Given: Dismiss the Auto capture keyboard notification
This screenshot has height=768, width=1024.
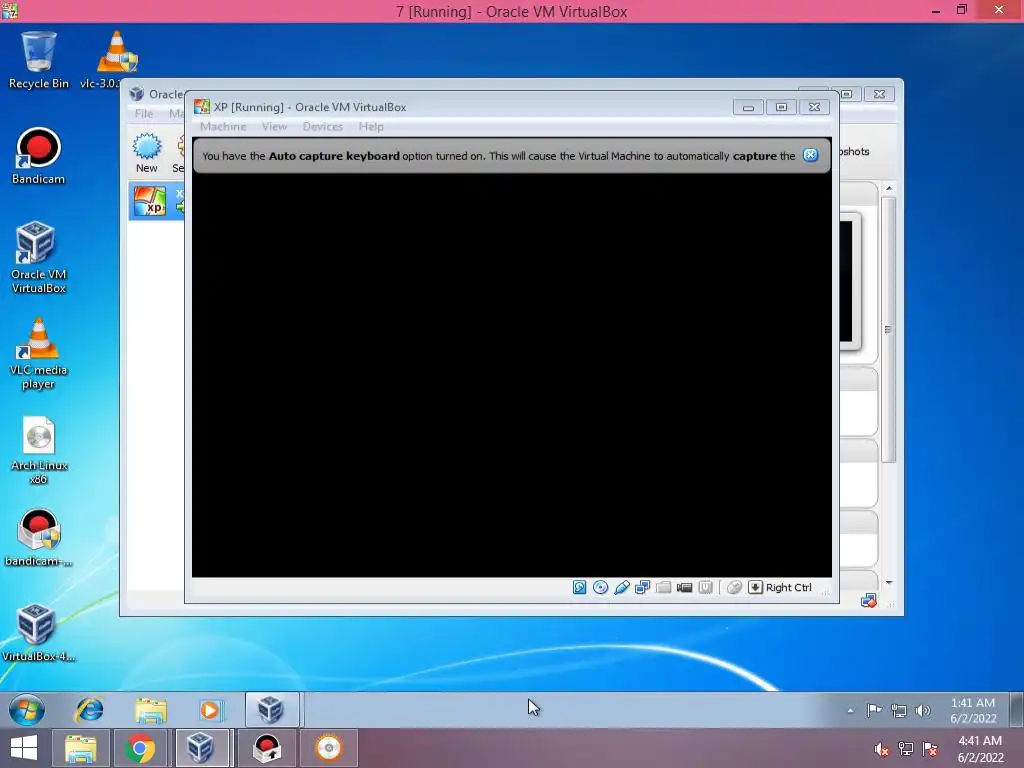Looking at the screenshot, I should (810, 155).
